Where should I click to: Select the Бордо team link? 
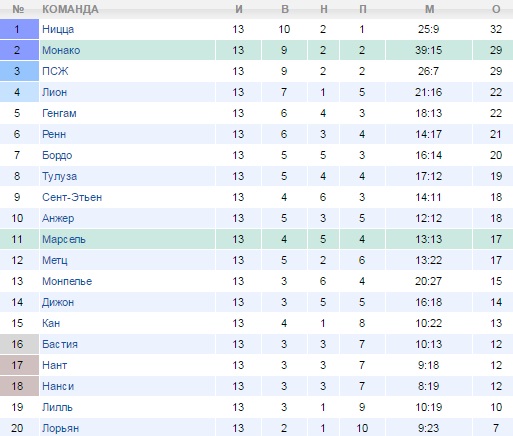[x=57, y=155]
